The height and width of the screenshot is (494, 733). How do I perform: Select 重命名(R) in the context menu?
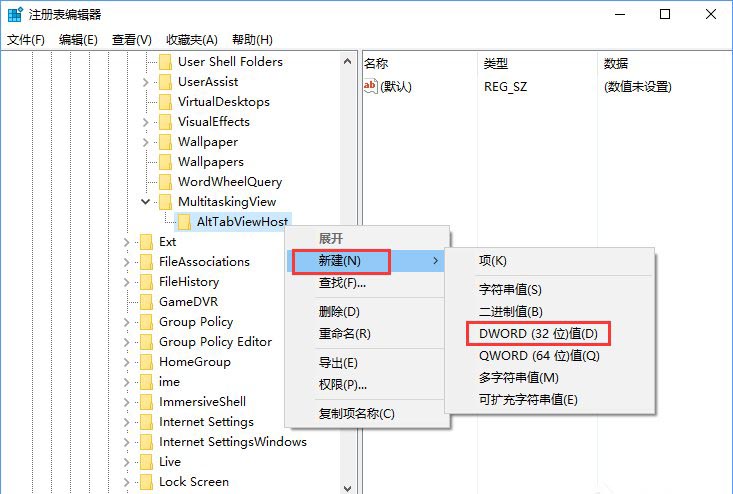345,334
